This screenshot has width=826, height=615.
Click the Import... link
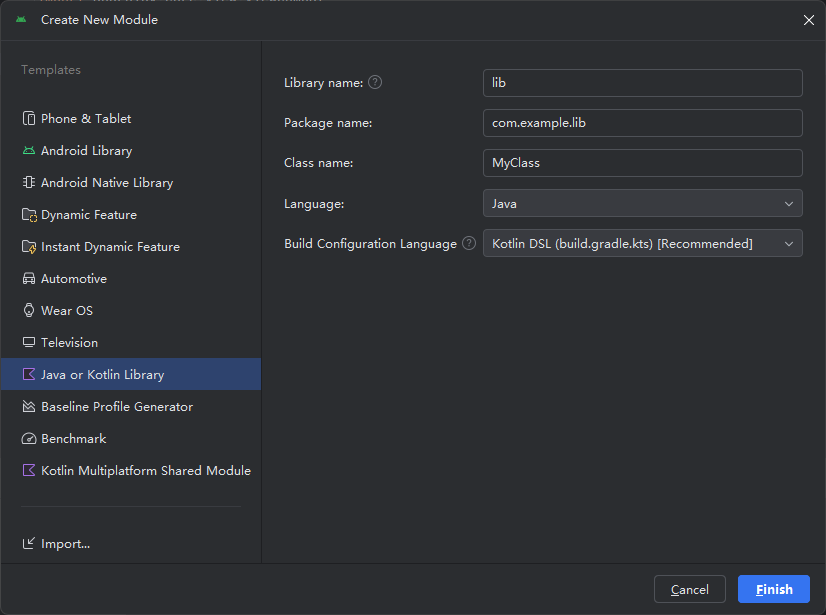point(64,544)
